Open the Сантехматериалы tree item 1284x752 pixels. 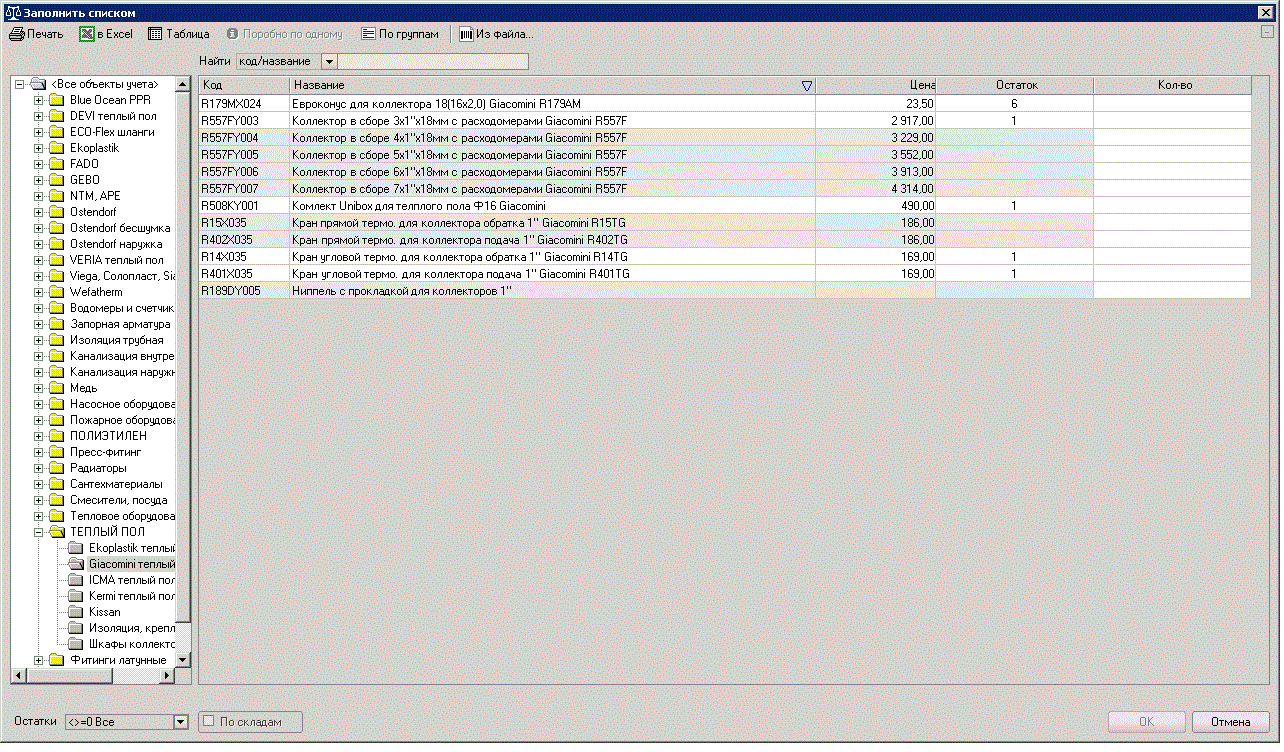coord(116,484)
